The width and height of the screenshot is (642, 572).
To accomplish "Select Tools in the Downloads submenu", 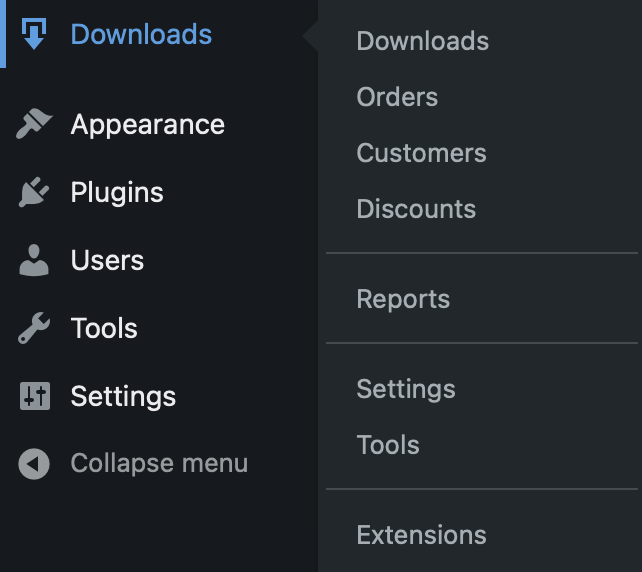I will pos(388,445).
